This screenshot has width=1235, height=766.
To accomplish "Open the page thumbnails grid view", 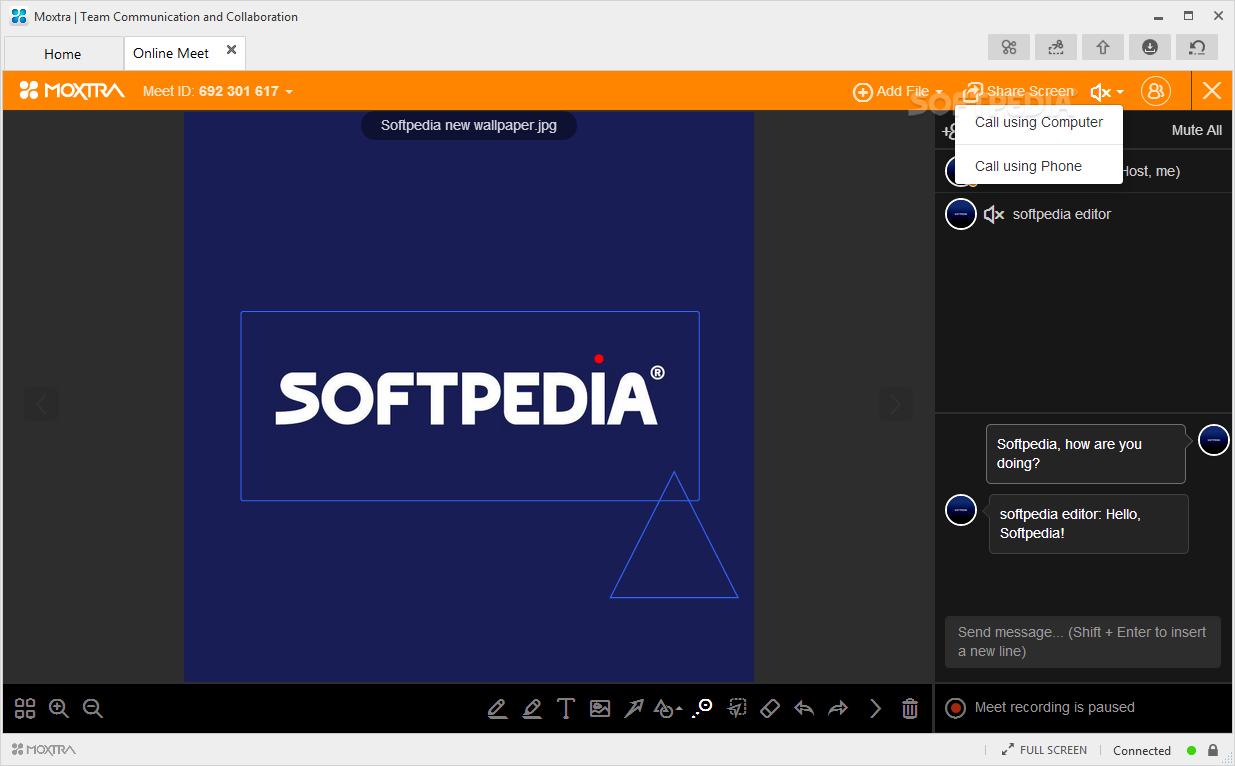I will (25, 708).
